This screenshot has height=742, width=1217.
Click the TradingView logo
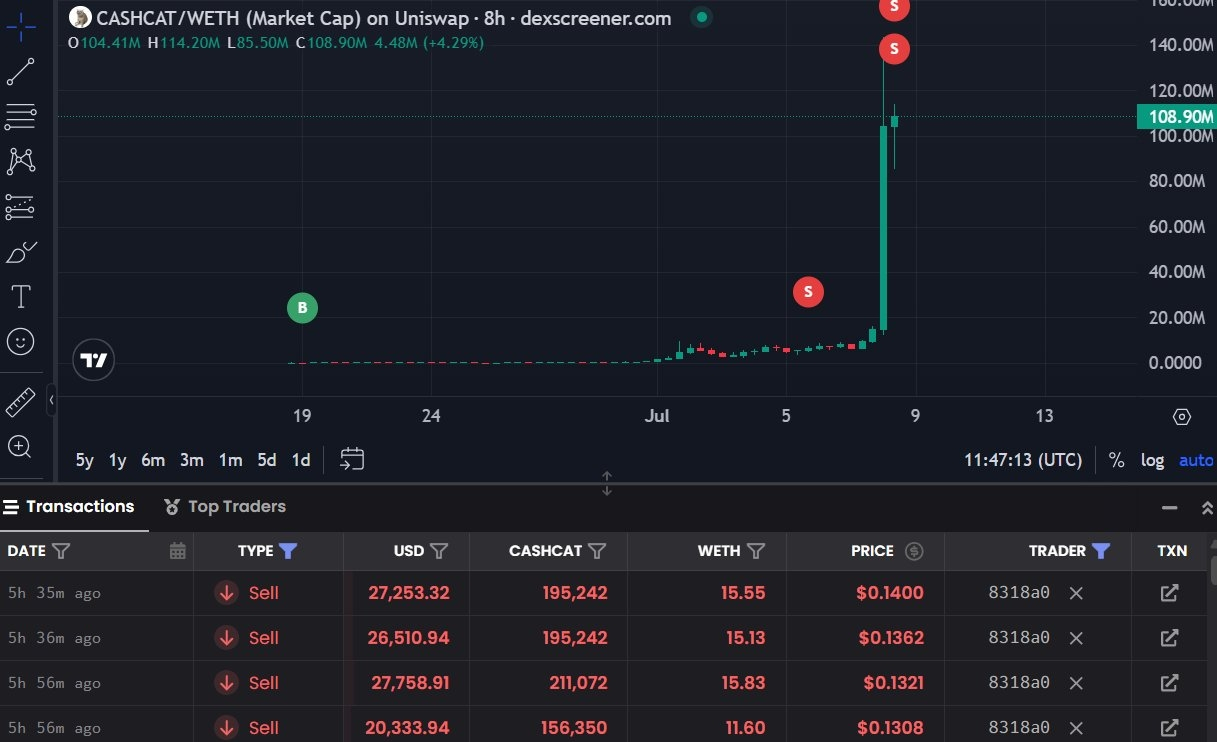(94, 360)
